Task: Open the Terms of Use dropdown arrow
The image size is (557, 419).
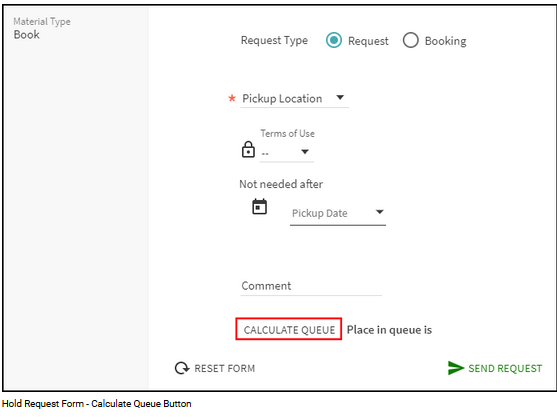Action: (x=305, y=152)
